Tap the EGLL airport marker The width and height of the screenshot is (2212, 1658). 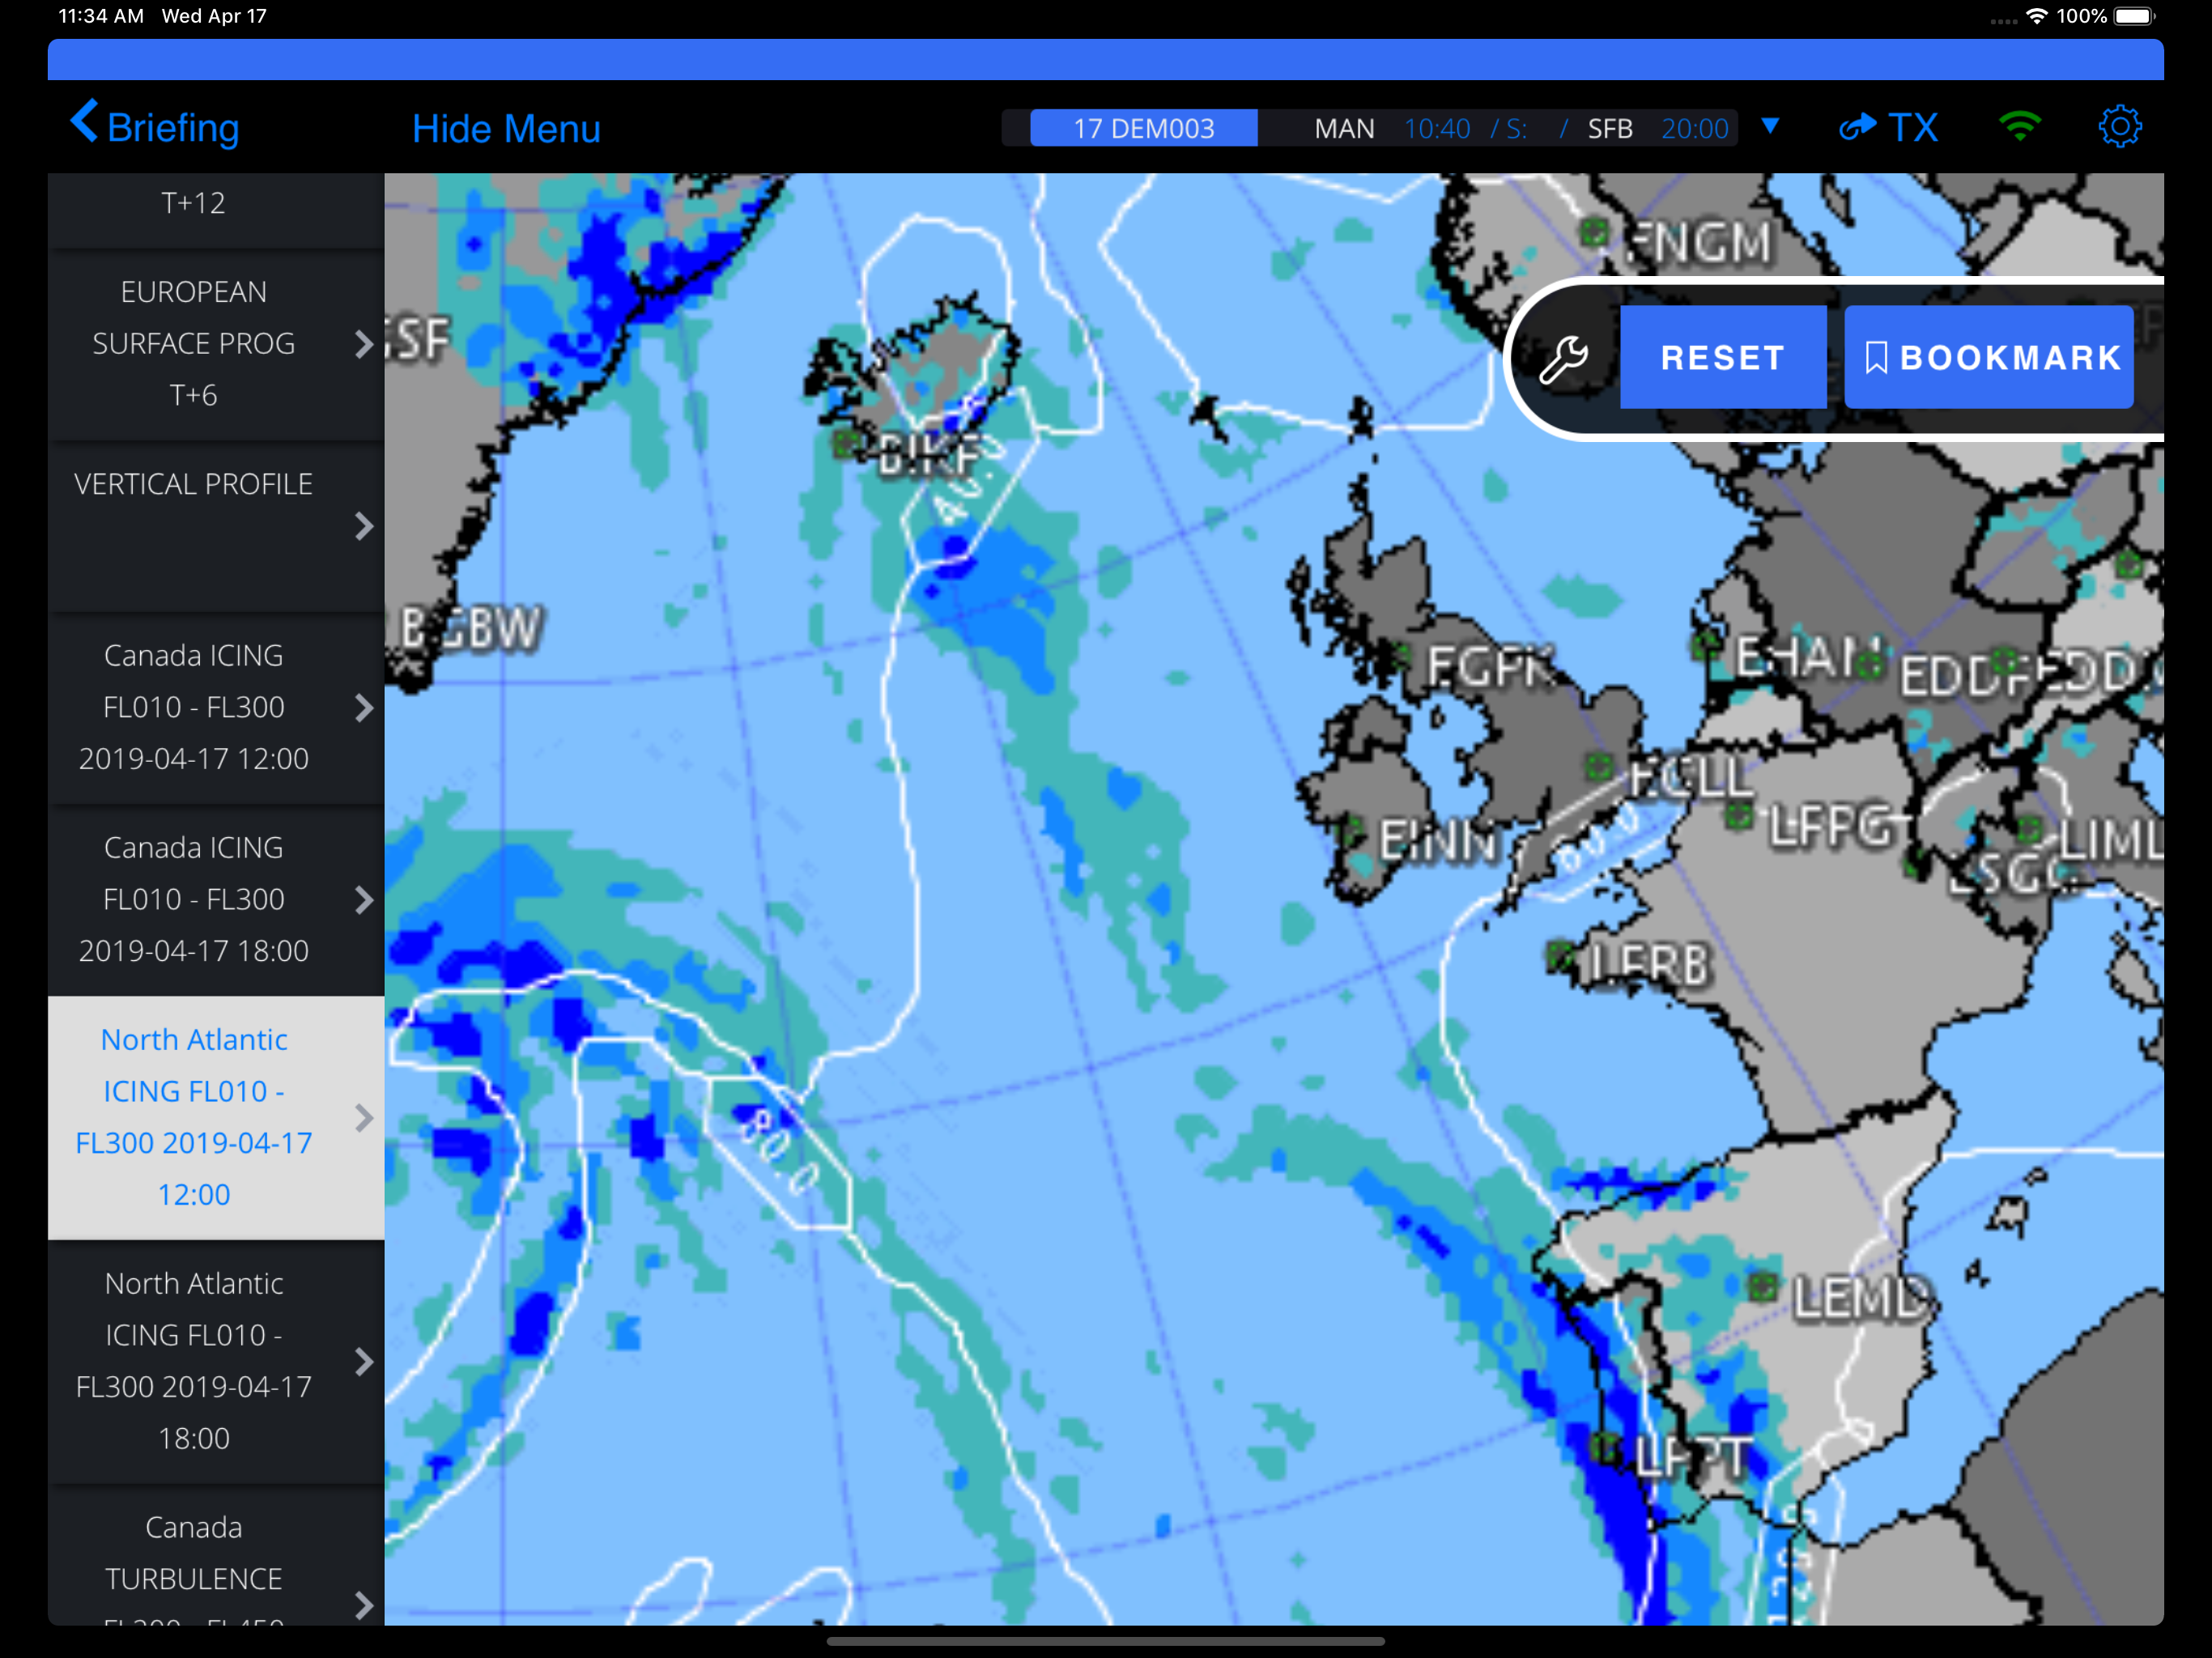(x=1599, y=767)
